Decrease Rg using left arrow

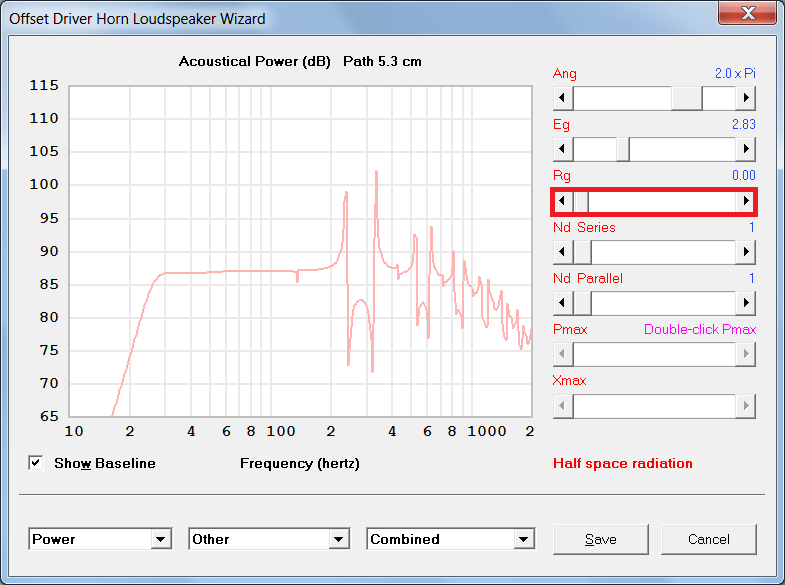click(563, 201)
